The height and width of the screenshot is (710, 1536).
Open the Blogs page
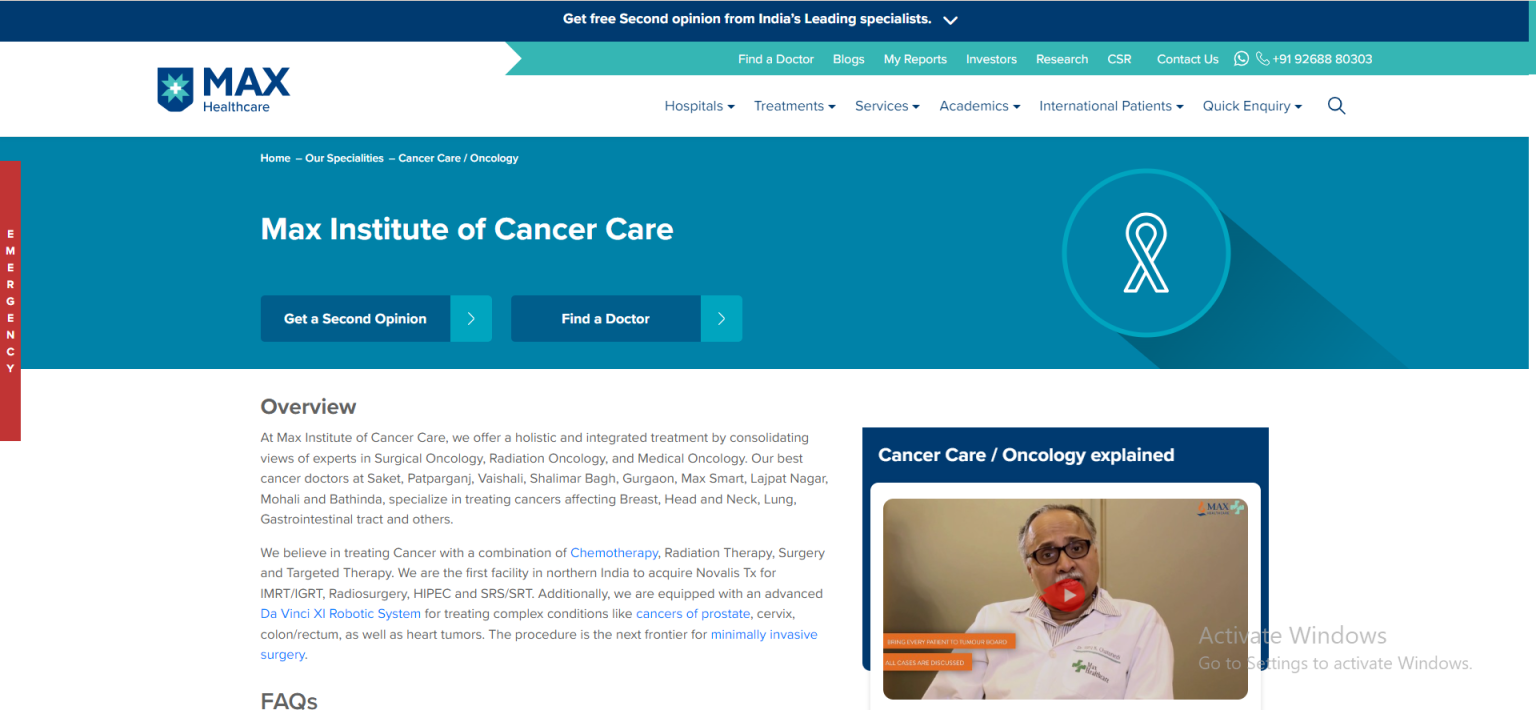point(848,58)
